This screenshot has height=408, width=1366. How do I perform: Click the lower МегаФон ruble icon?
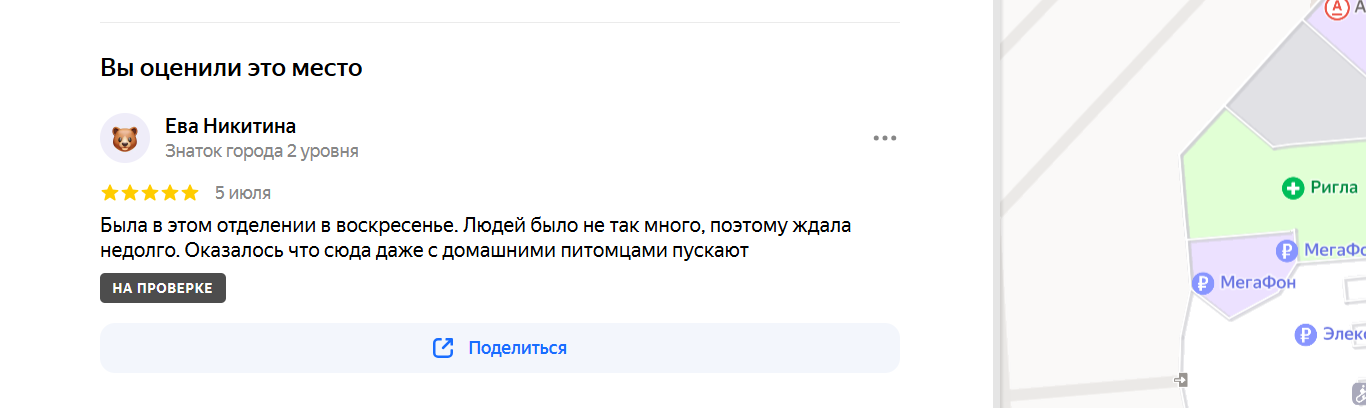pyautogui.click(x=1204, y=283)
